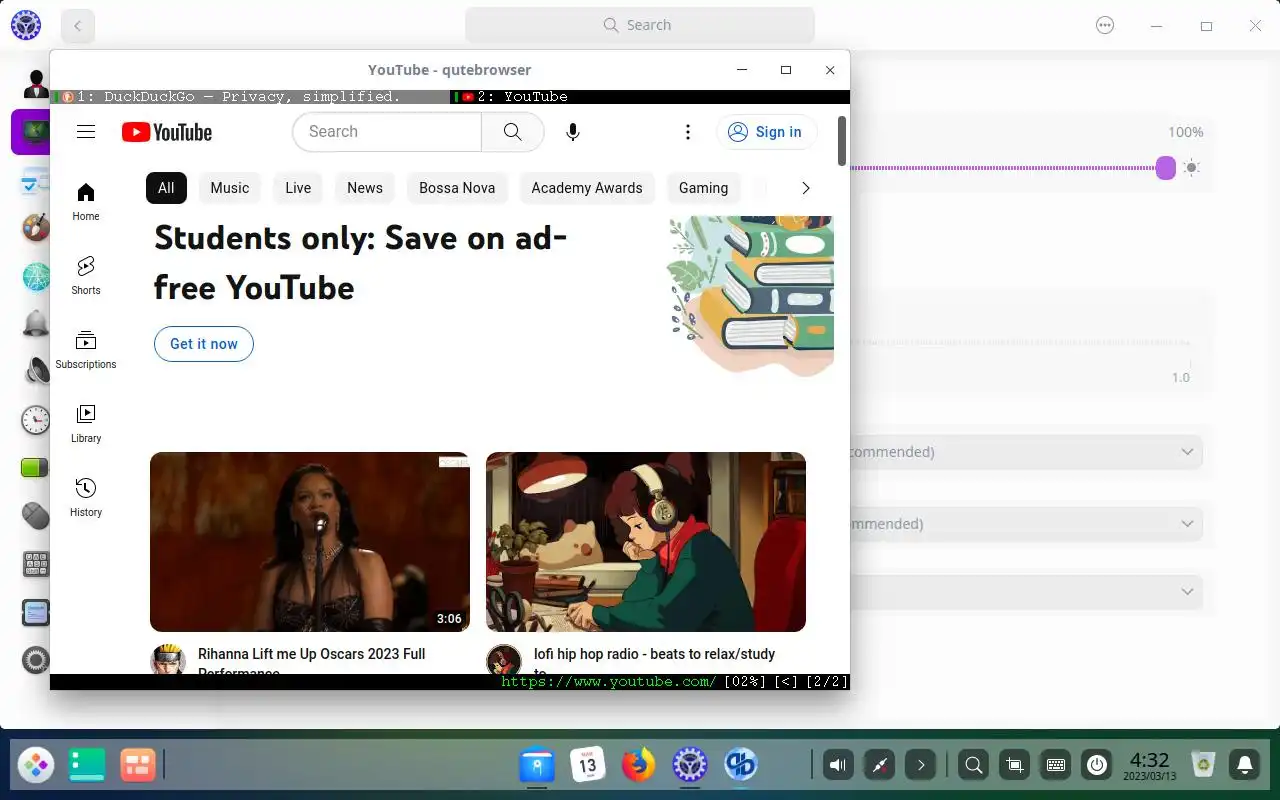Open the YouTube hamburger guide menu

pos(86,132)
